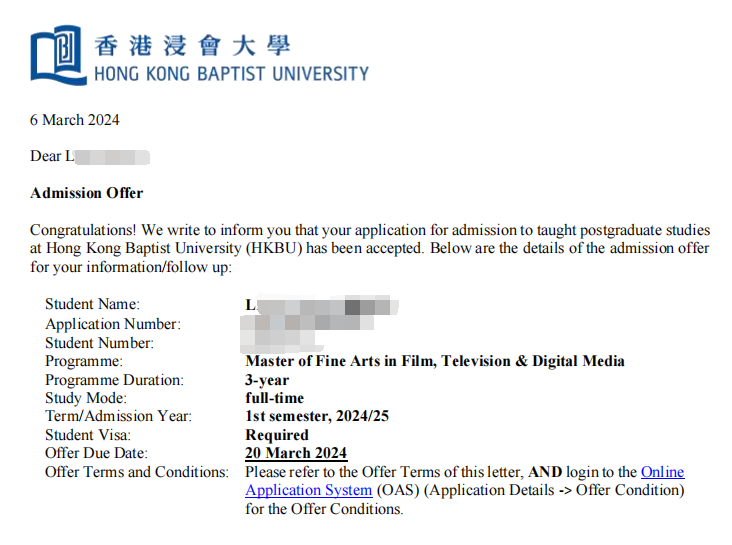Screen dimensions: 732x545
Task: Select the 'Application Number:' label
Action: coord(113,324)
